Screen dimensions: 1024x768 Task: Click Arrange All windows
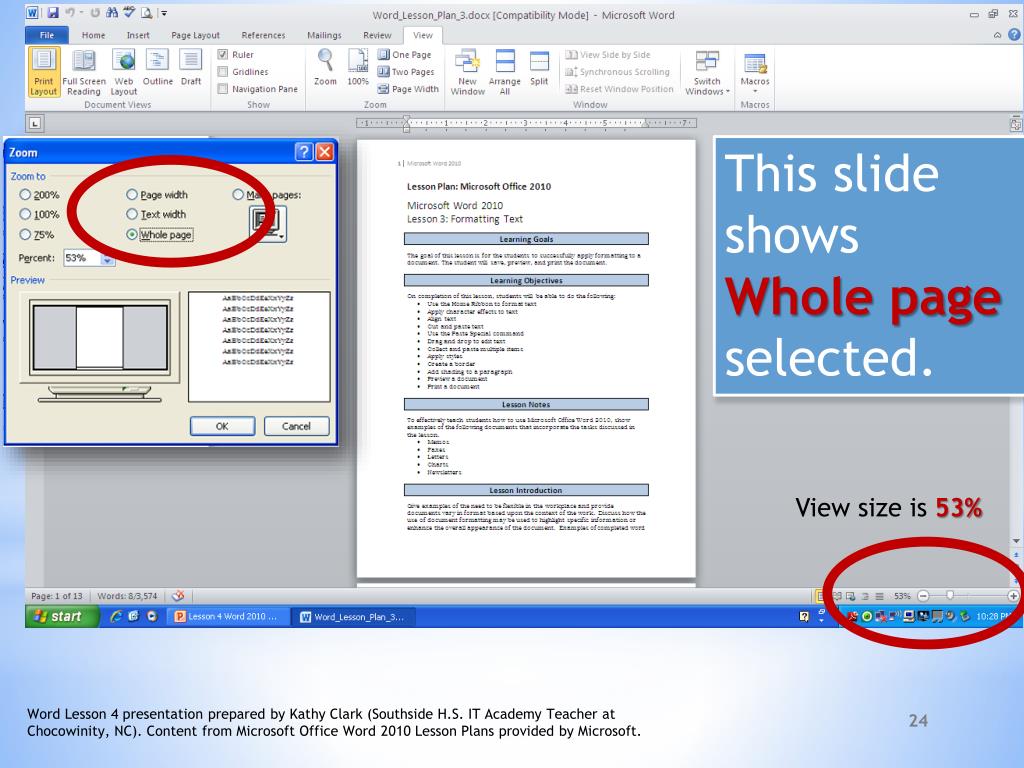(505, 72)
